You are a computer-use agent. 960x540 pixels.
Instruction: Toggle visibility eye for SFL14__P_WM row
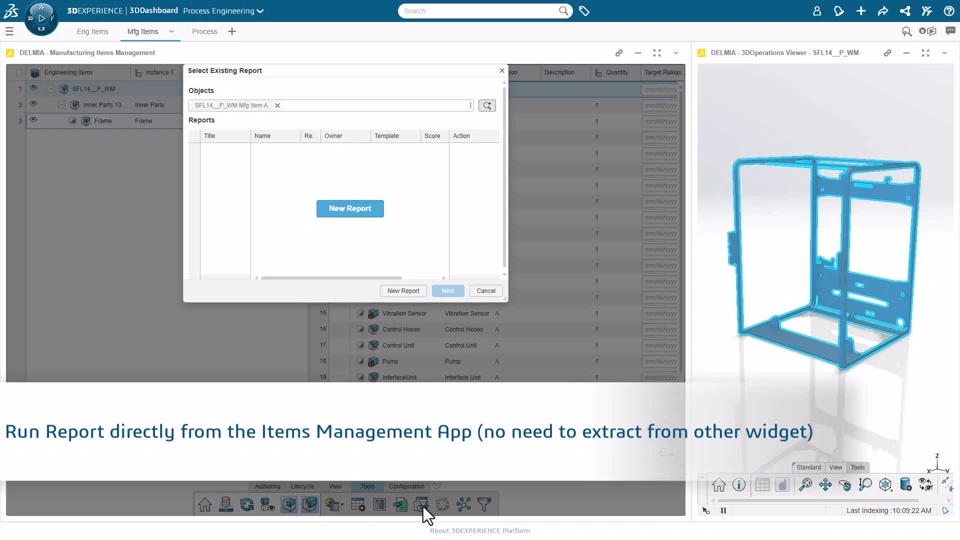(x=33, y=88)
